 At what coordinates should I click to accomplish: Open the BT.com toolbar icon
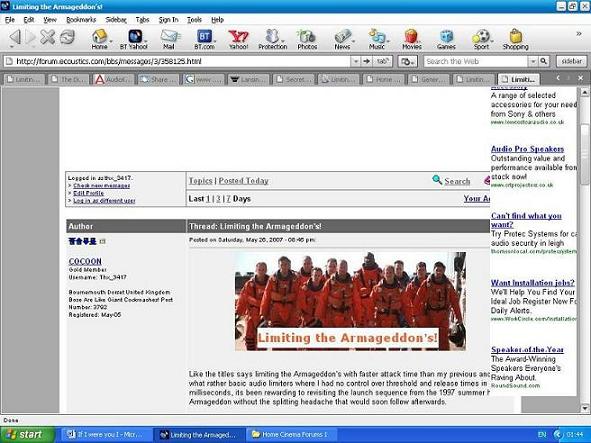tap(204, 39)
